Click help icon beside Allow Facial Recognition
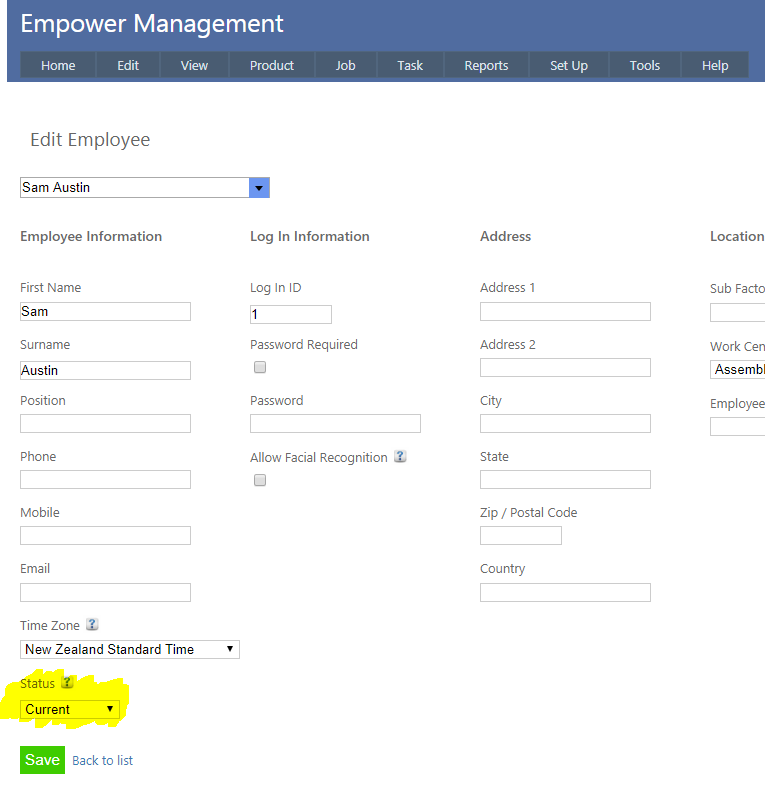 400,457
